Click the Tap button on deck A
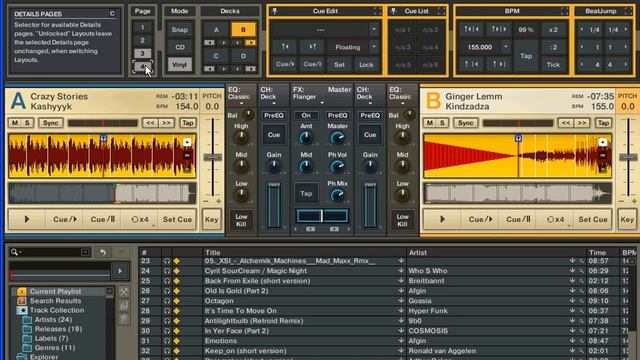640x360 pixels. pos(187,123)
